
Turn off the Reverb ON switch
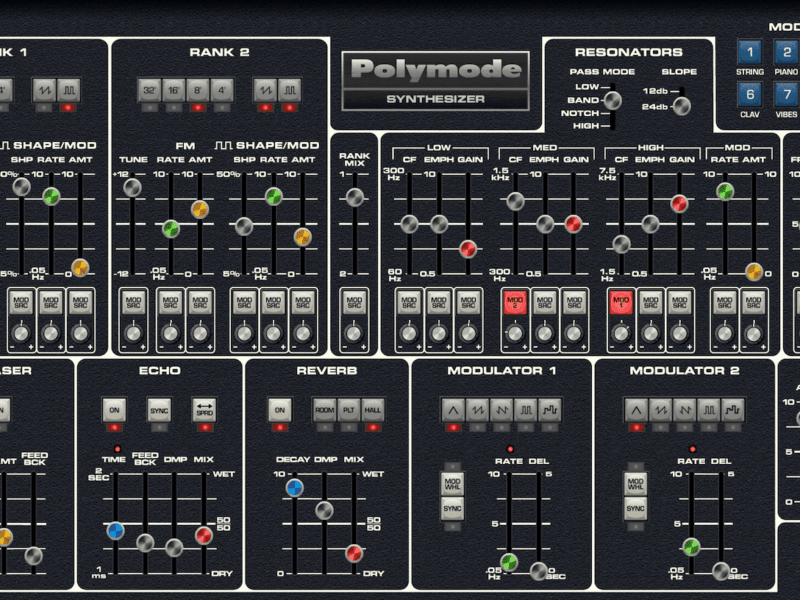(280, 410)
